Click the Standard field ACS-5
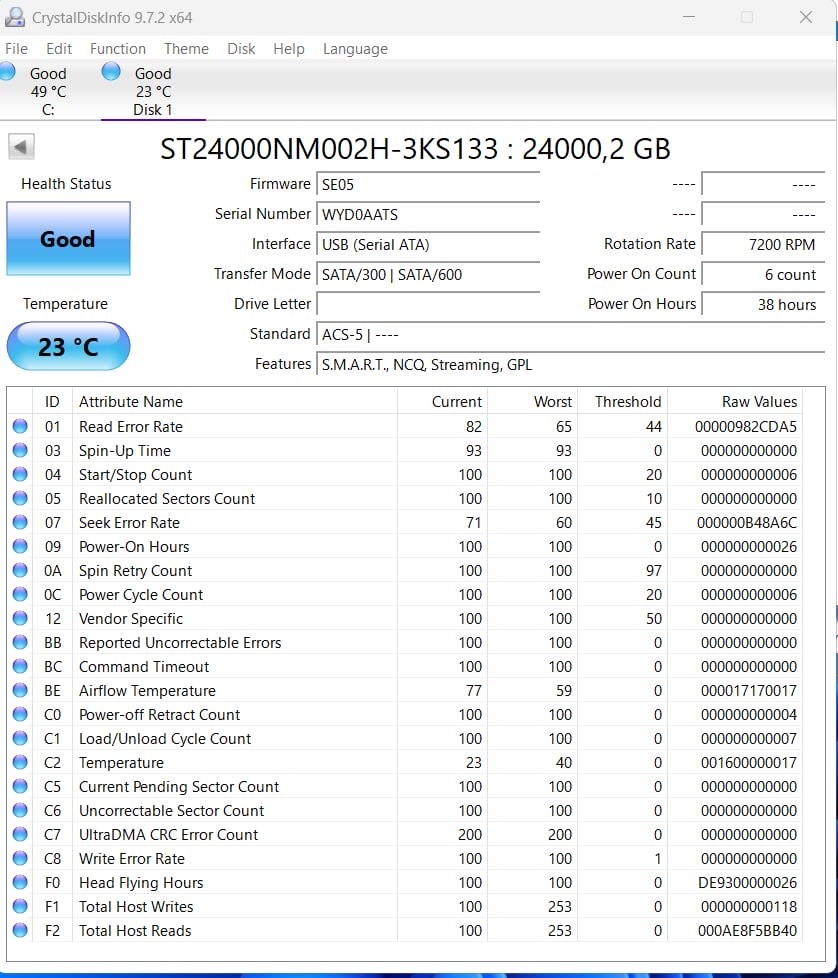Viewport: 838px width, 978px height. point(571,334)
